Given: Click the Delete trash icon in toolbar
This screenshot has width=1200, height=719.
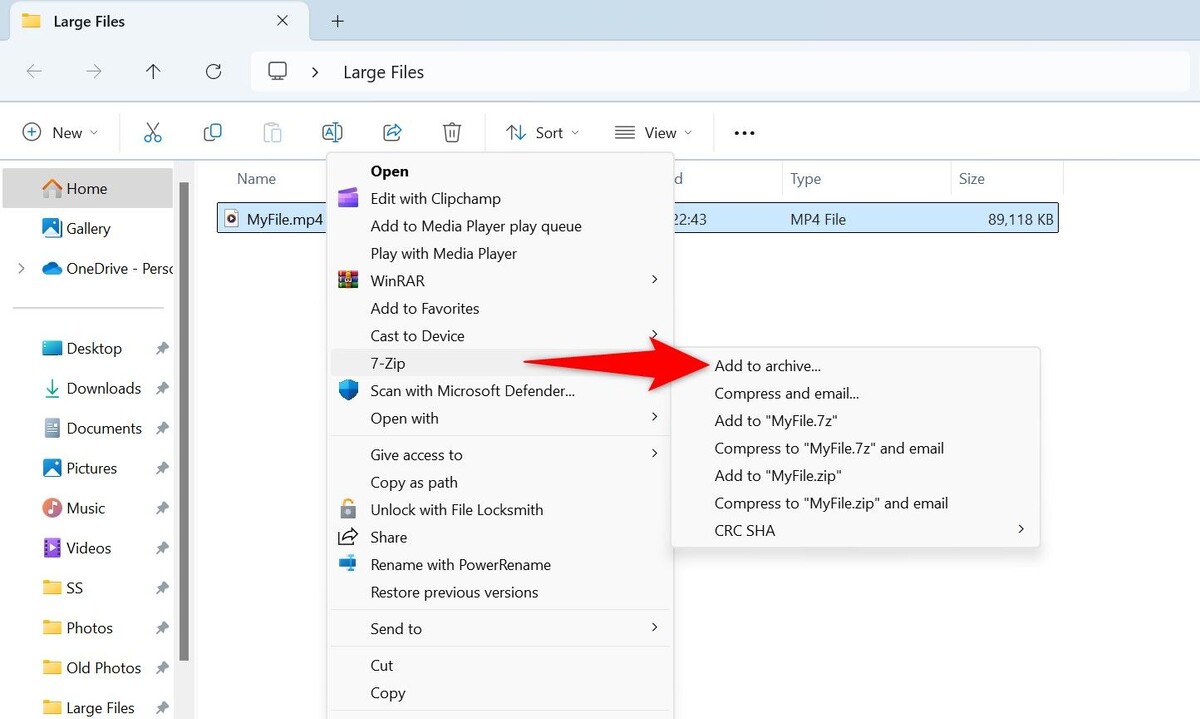Looking at the screenshot, I should click(452, 132).
